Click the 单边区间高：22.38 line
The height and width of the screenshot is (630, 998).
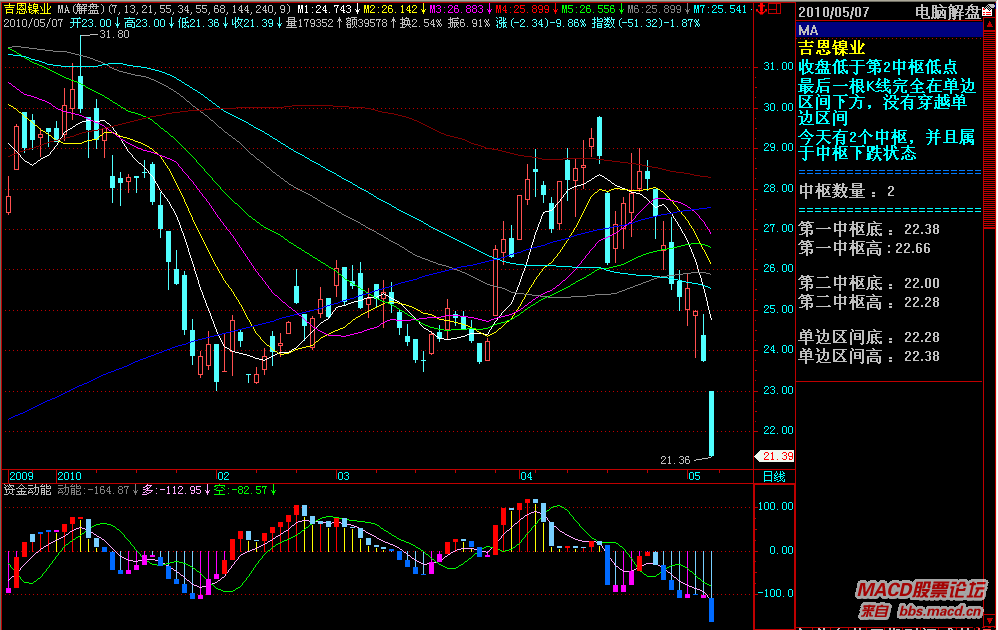tap(869, 356)
